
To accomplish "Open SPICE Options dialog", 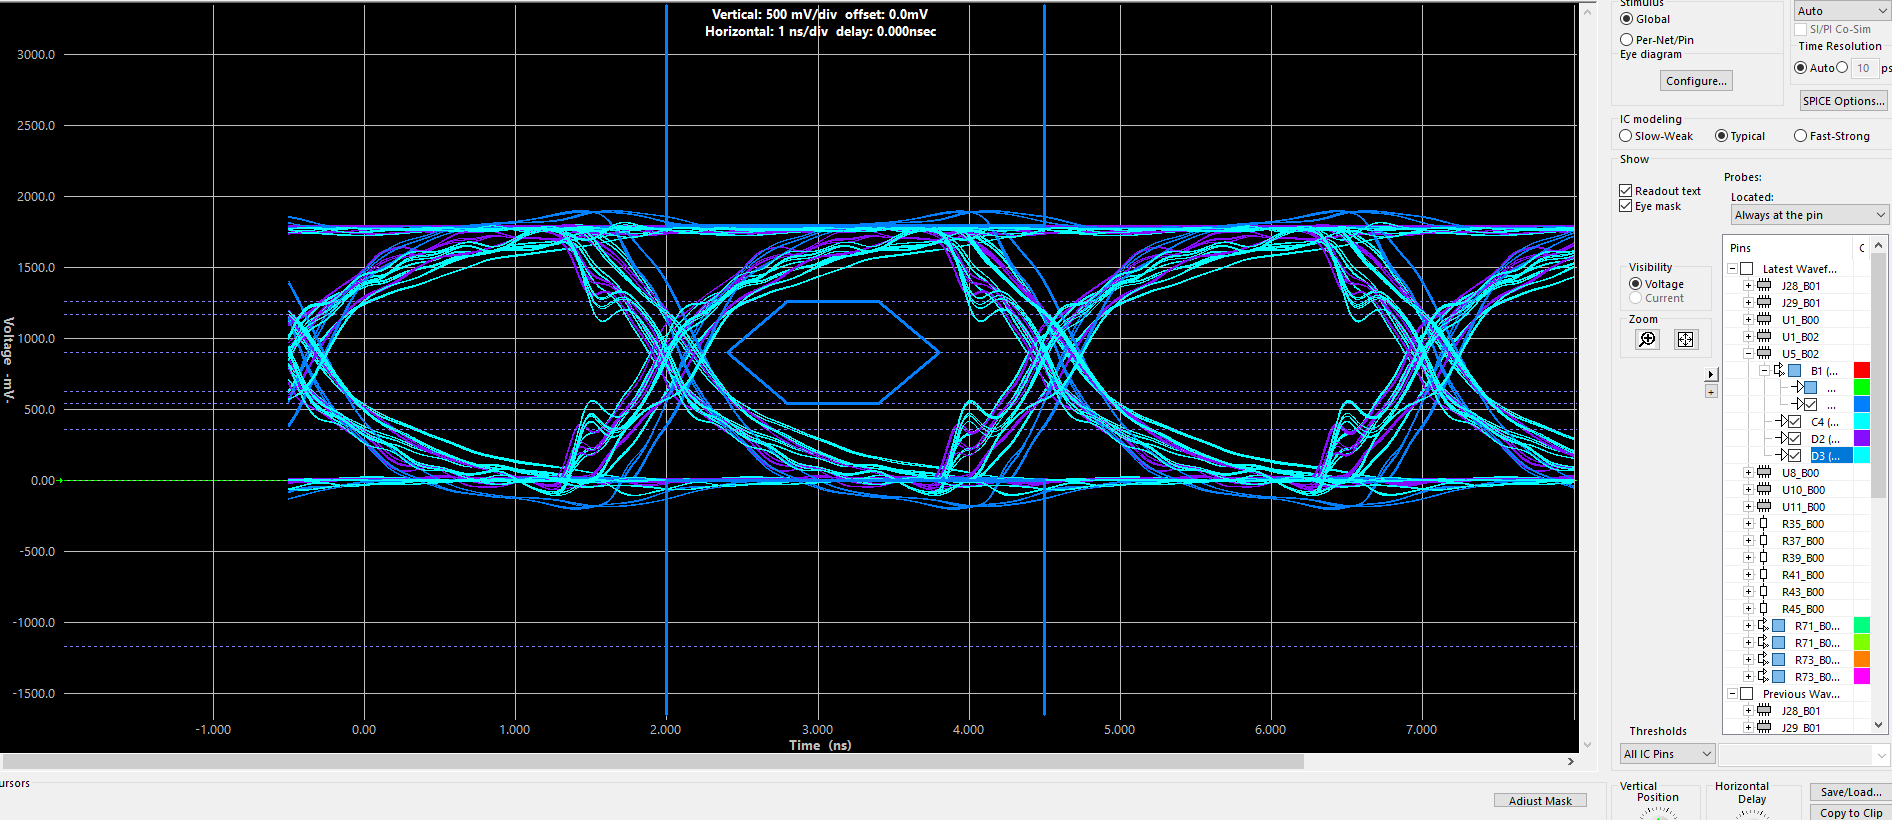I will [x=1843, y=101].
